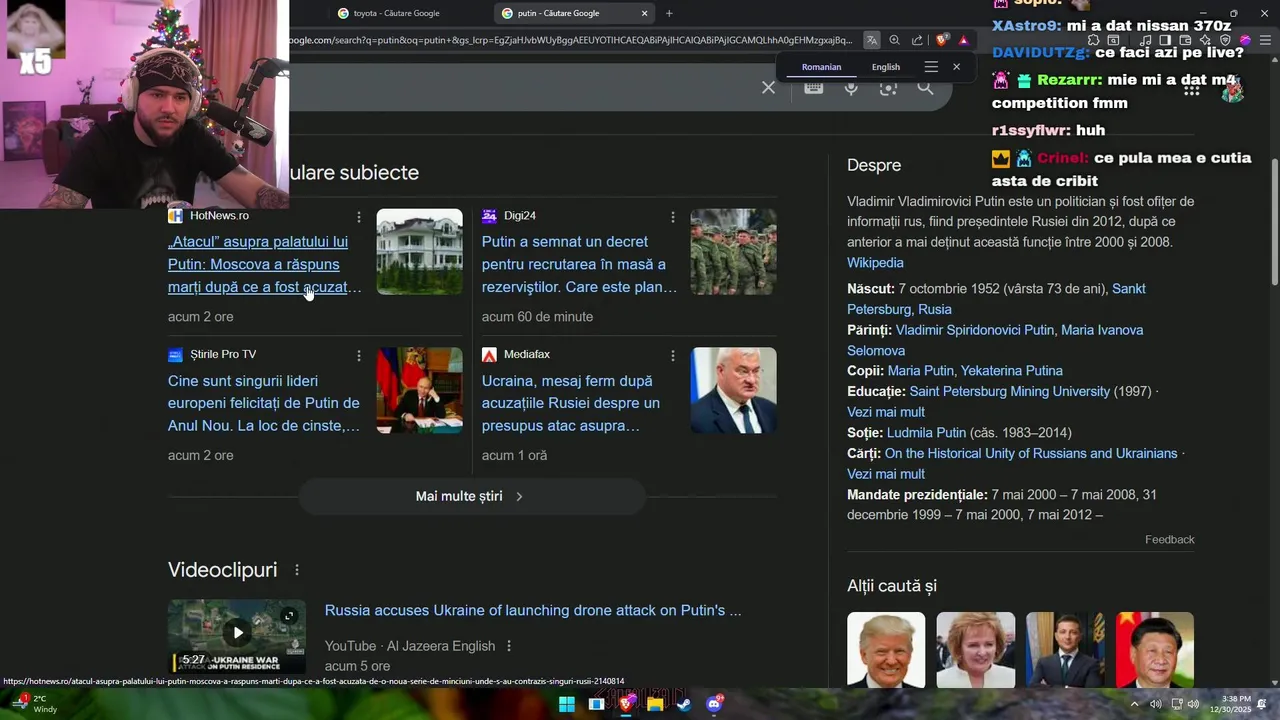1280x720 pixels.
Task: Click the soldiers thumbnail for Digi24 article
Action: point(733,251)
